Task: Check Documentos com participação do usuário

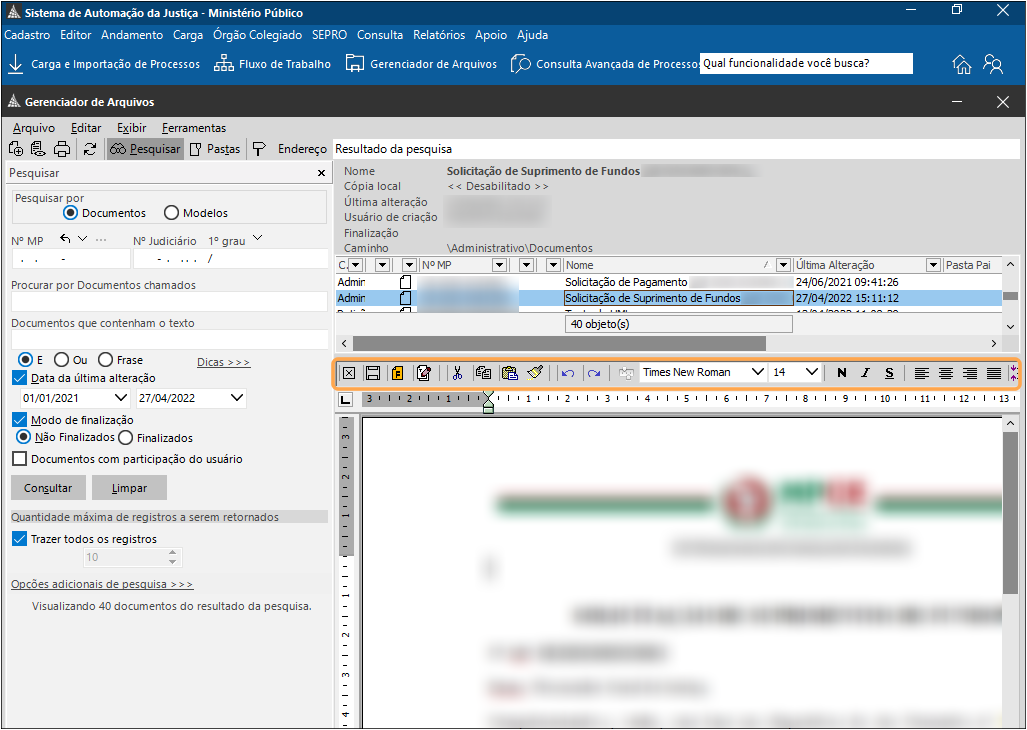Action: (x=20, y=459)
